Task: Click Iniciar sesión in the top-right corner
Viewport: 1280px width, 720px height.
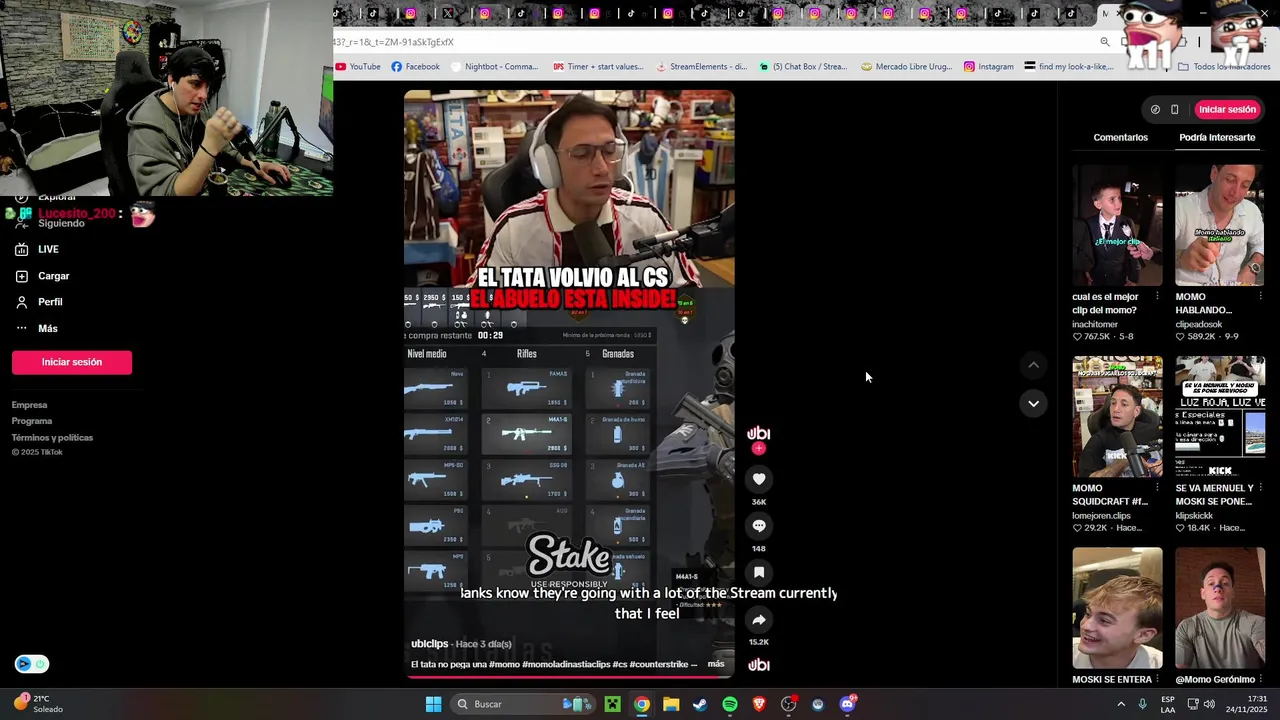Action: [1227, 110]
